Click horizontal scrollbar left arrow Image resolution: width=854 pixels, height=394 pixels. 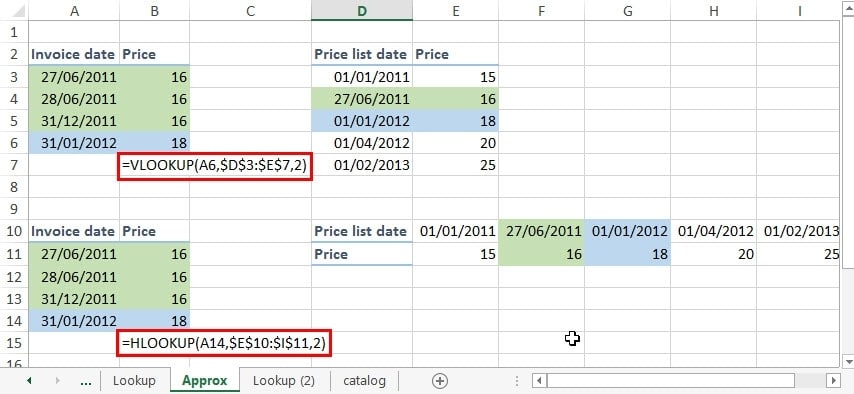pos(539,380)
